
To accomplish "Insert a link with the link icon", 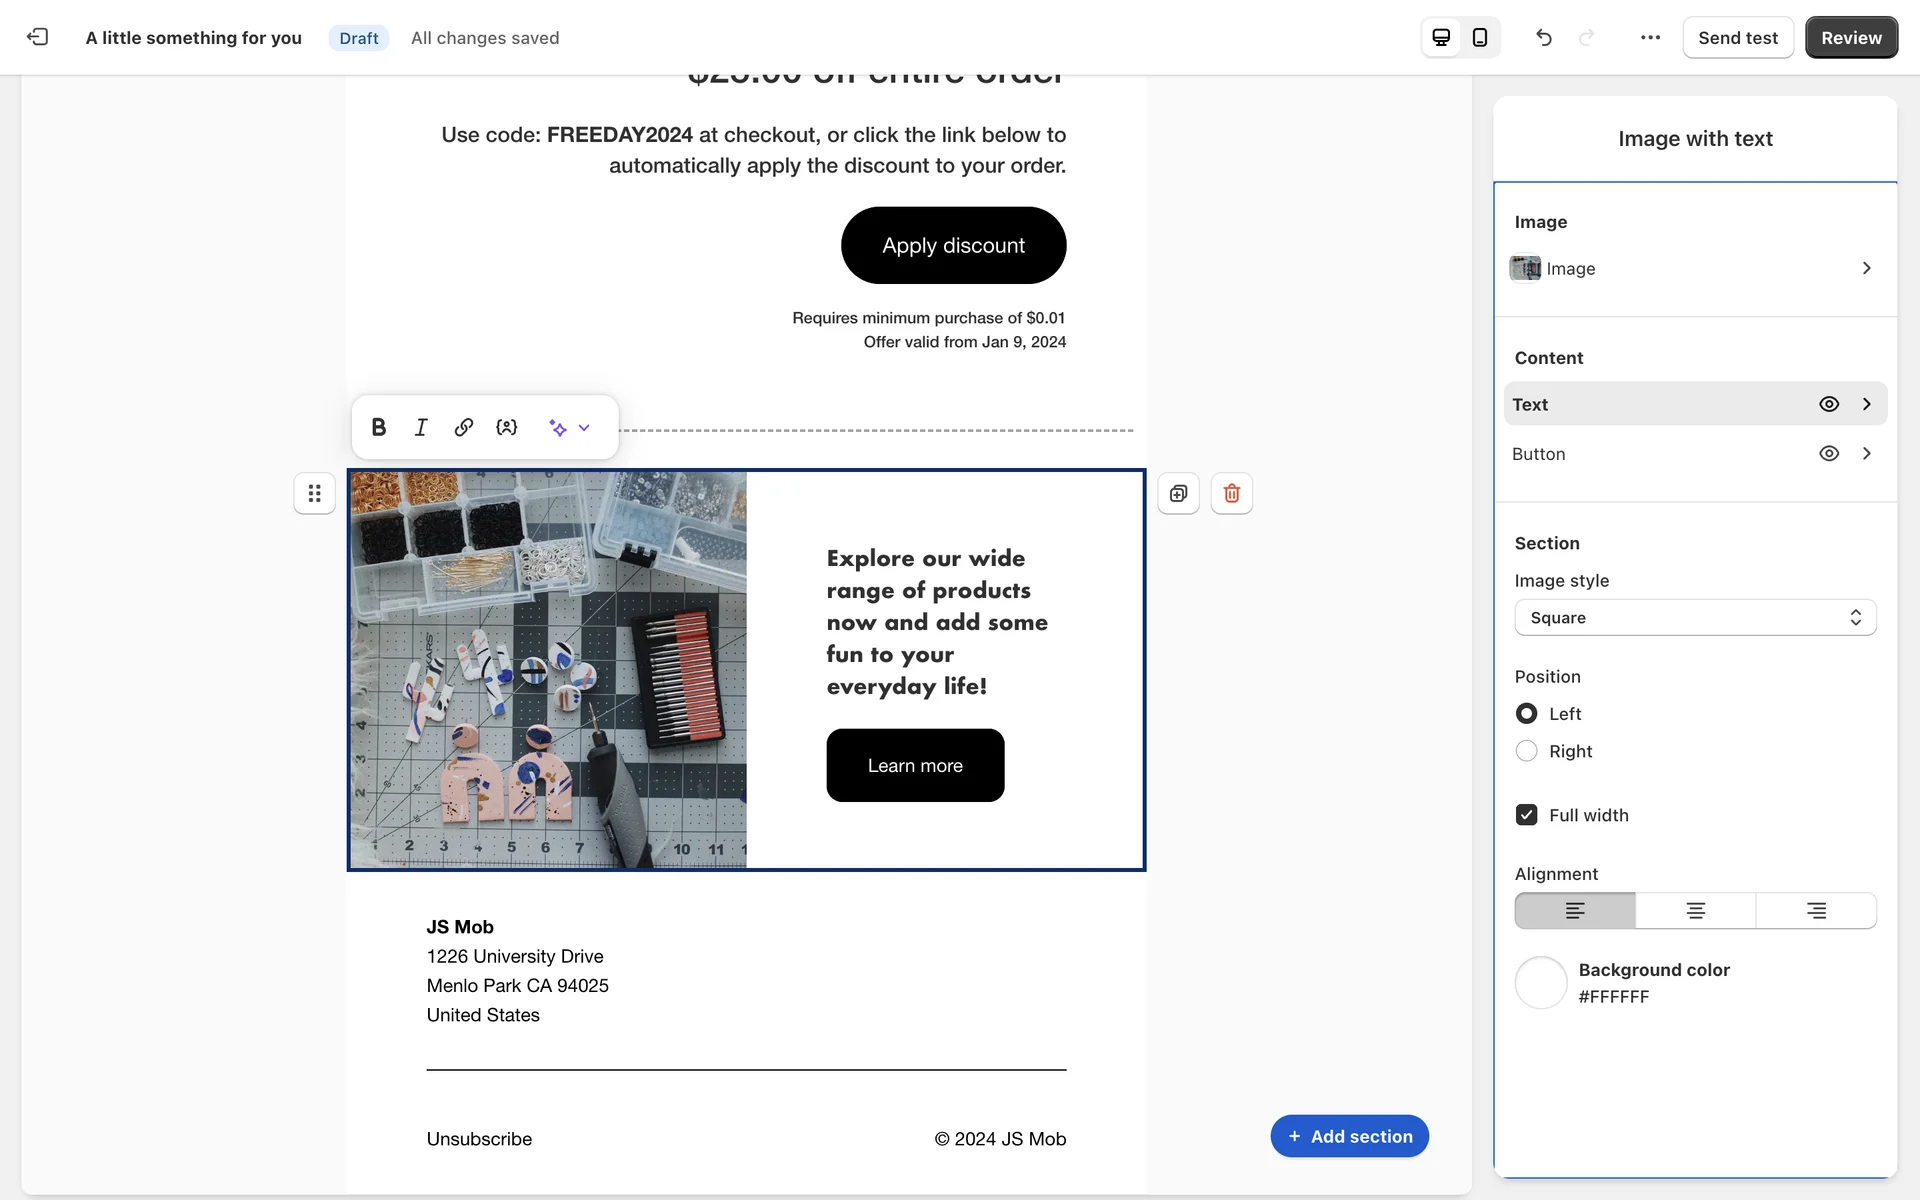I will tap(463, 428).
